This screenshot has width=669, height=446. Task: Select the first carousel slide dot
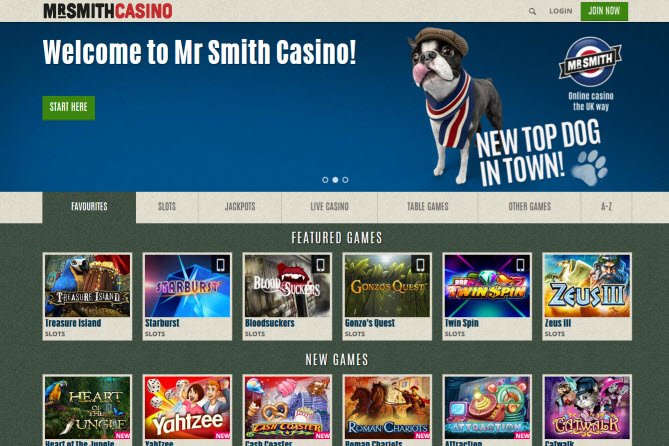pyautogui.click(x=325, y=180)
